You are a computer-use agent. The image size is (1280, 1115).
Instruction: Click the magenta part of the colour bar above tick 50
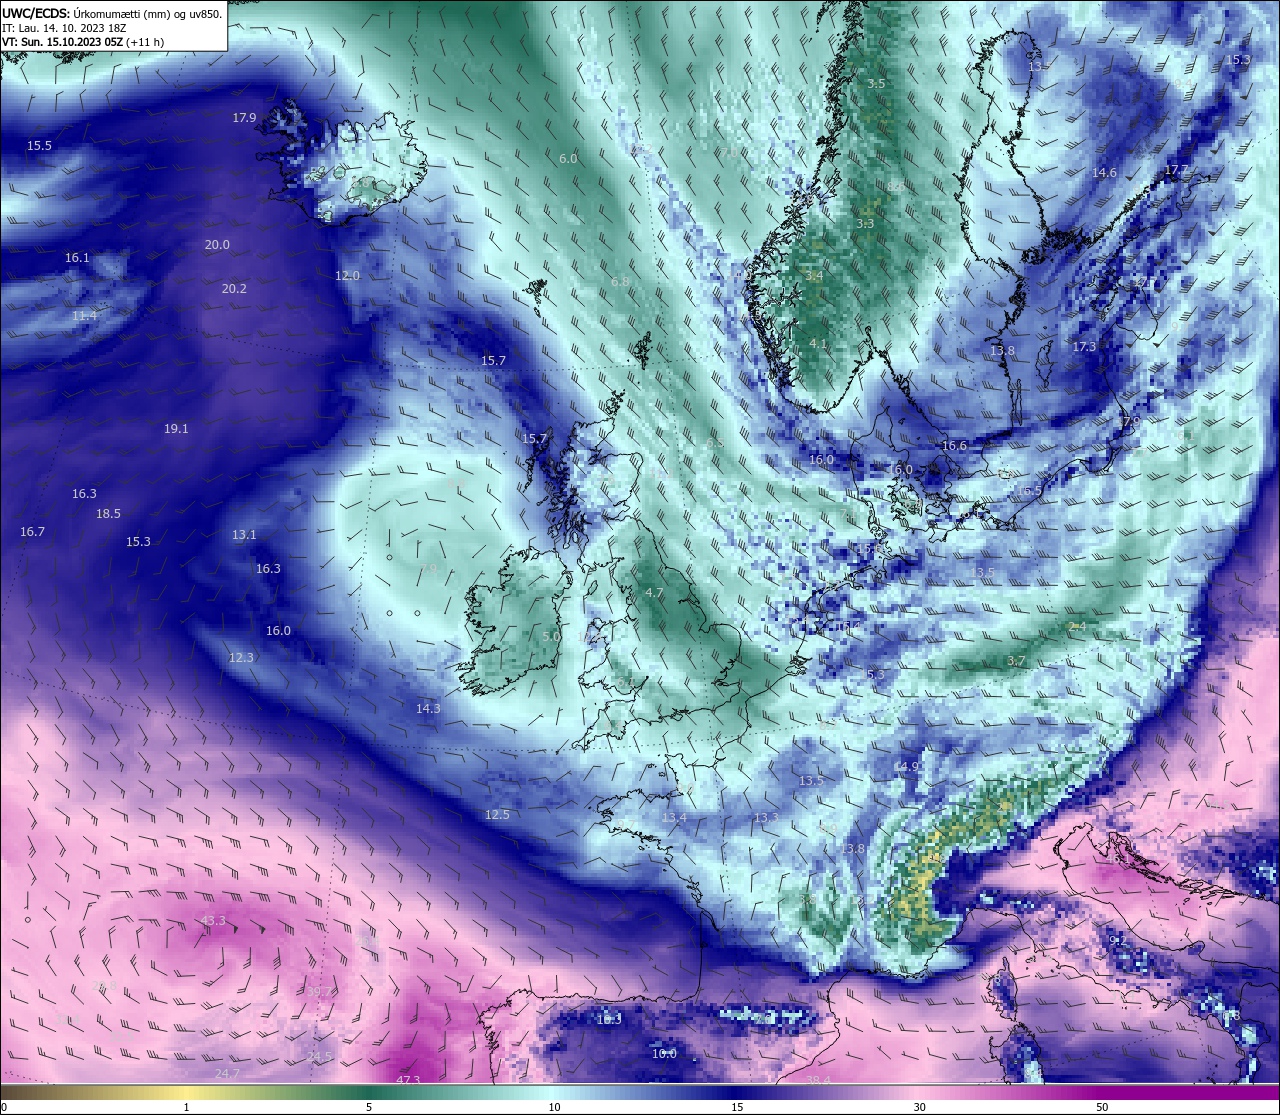(x=1102, y=1092)
